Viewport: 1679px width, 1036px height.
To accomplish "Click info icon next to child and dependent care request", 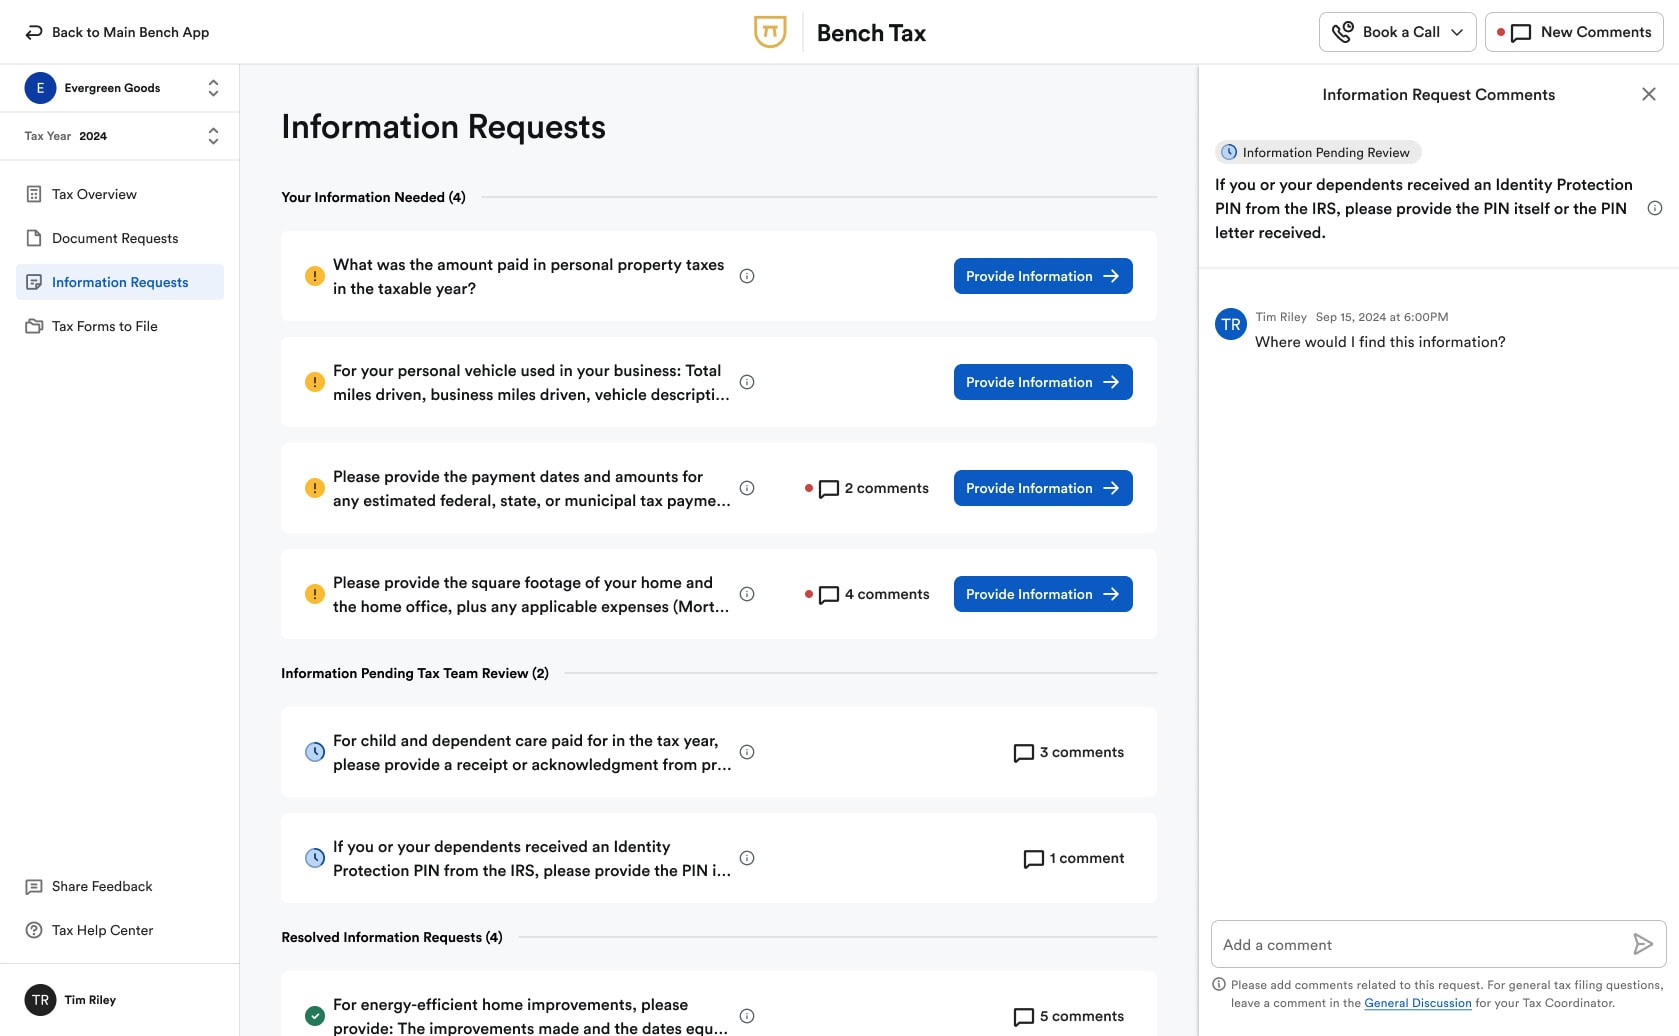I will 747,752.
